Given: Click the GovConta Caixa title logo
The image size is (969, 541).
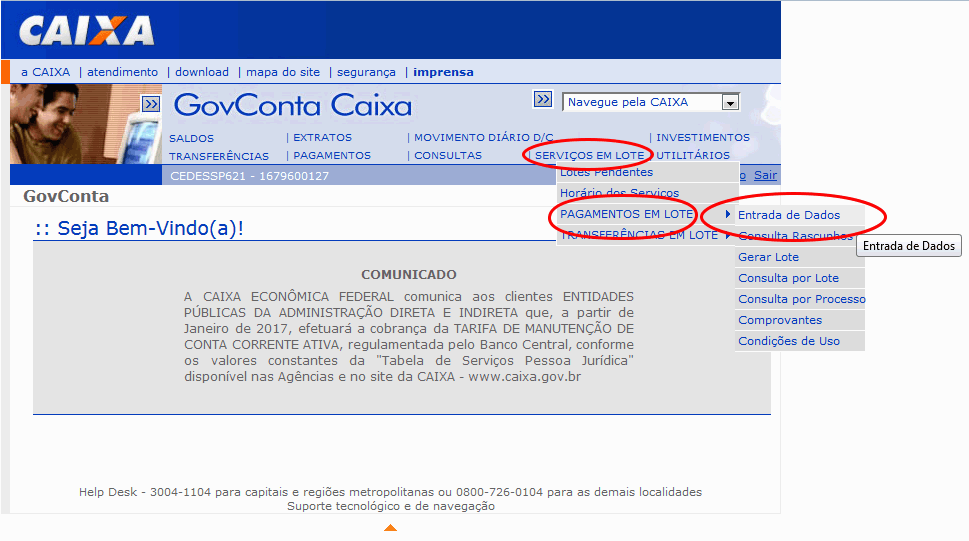Looking at the screenshot, I should [293, 105].
